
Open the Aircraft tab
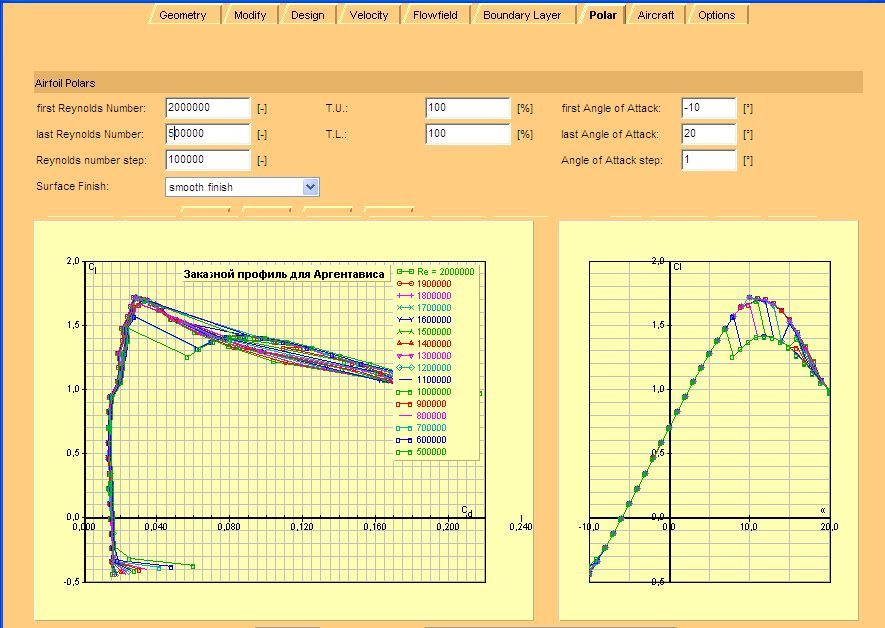click(655, 15)
